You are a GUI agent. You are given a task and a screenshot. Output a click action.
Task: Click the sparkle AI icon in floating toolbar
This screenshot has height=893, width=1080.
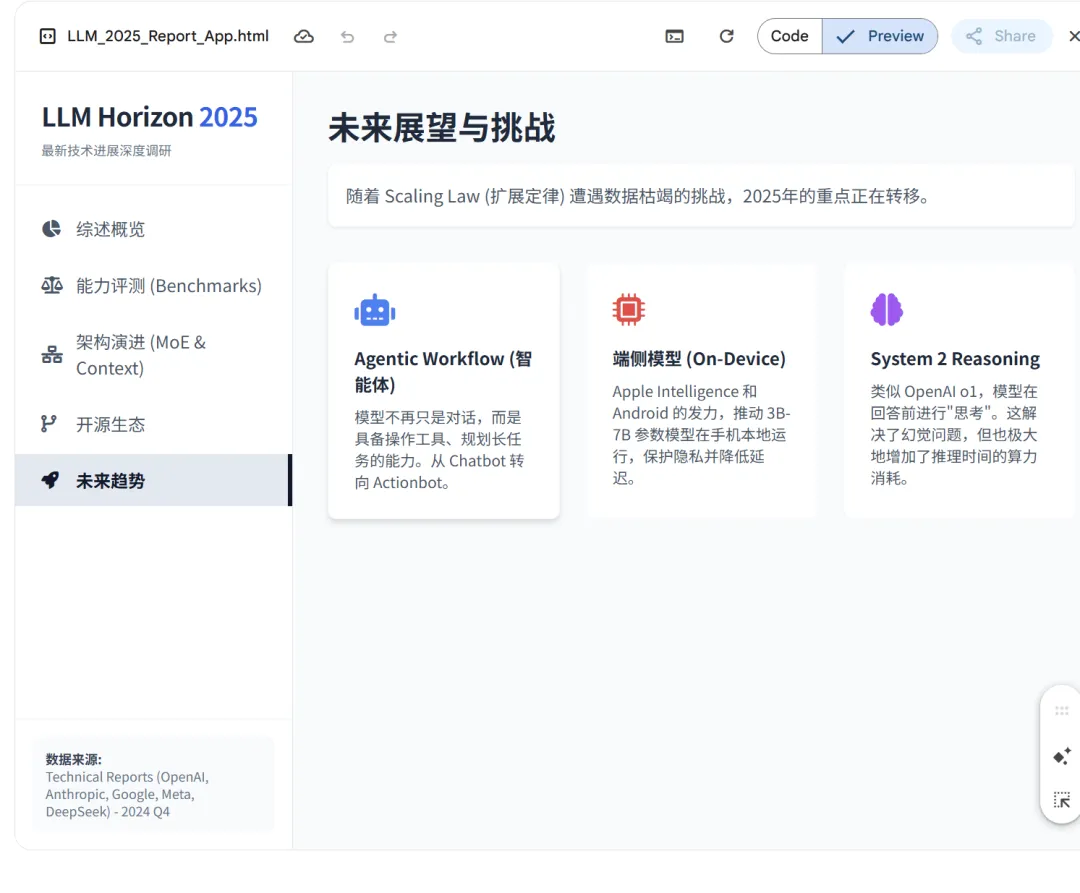coord(1062,757)
